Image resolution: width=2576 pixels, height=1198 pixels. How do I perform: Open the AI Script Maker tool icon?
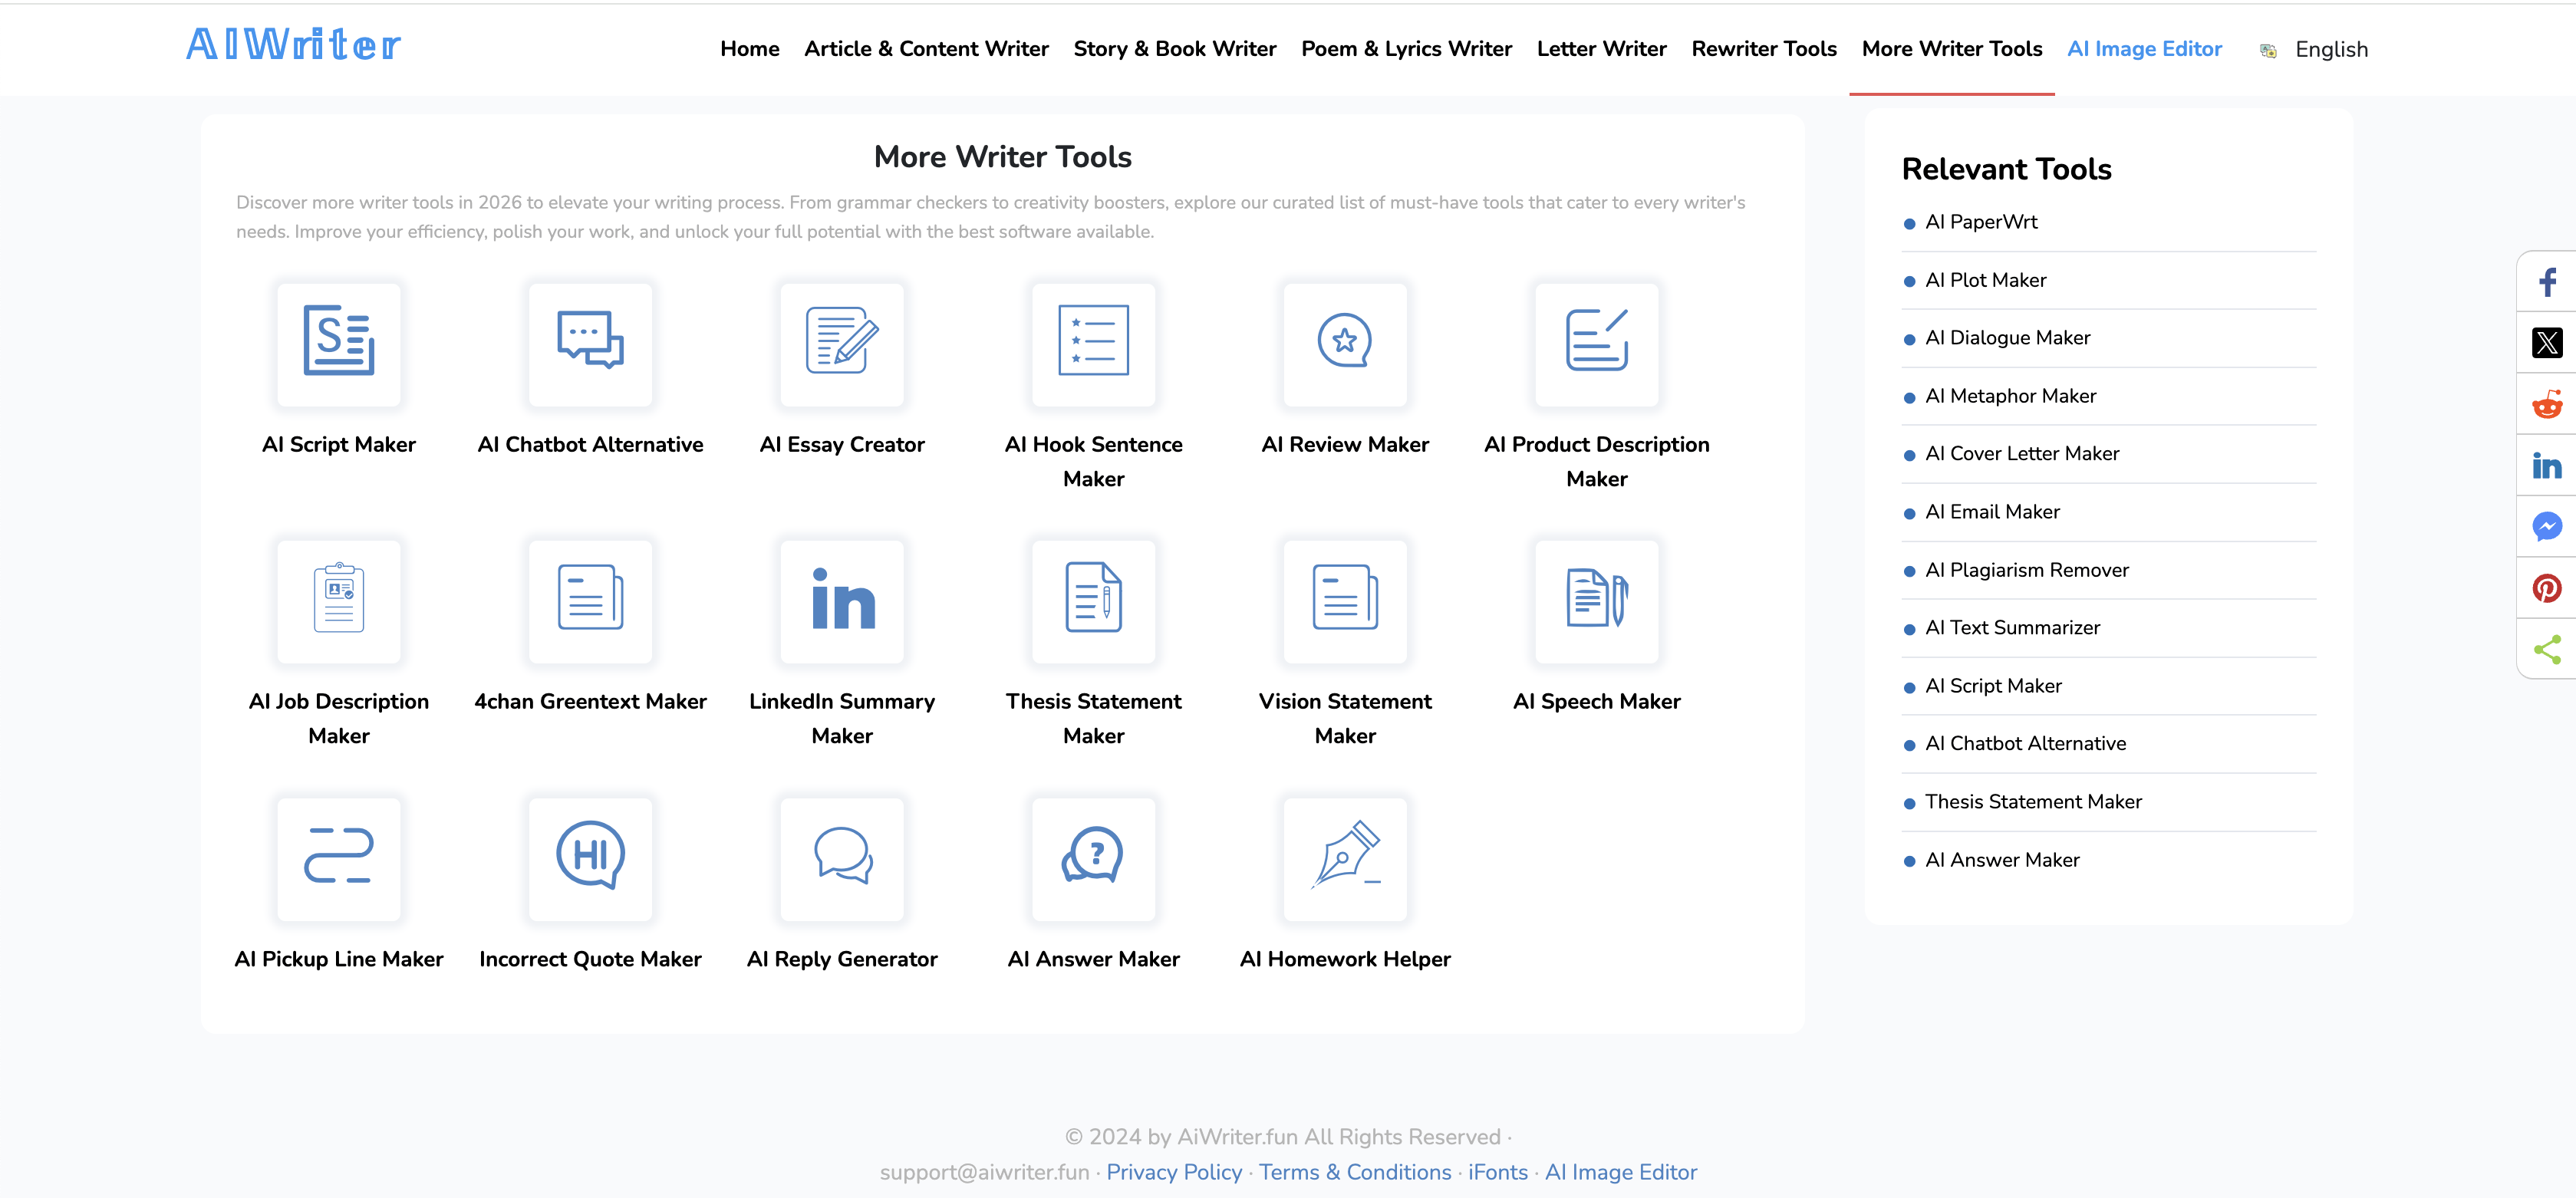point(339,345)
